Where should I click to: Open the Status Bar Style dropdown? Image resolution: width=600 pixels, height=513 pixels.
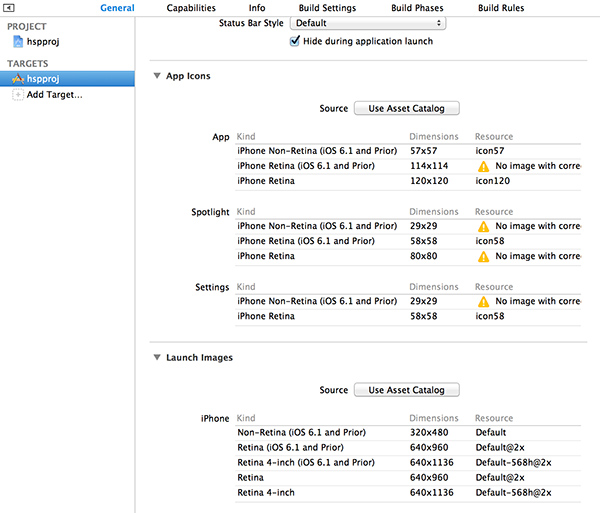(x=368, y=22)
